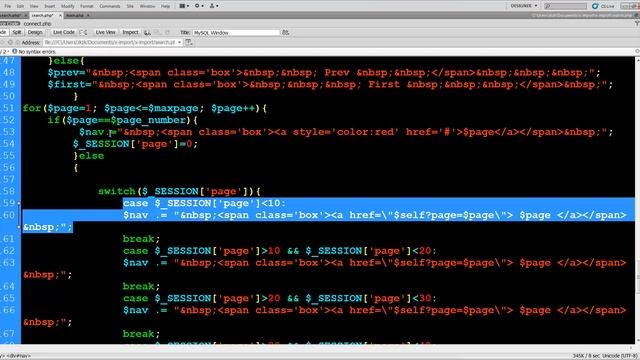
Task: Switch to Design view
Action: (35, 32)
